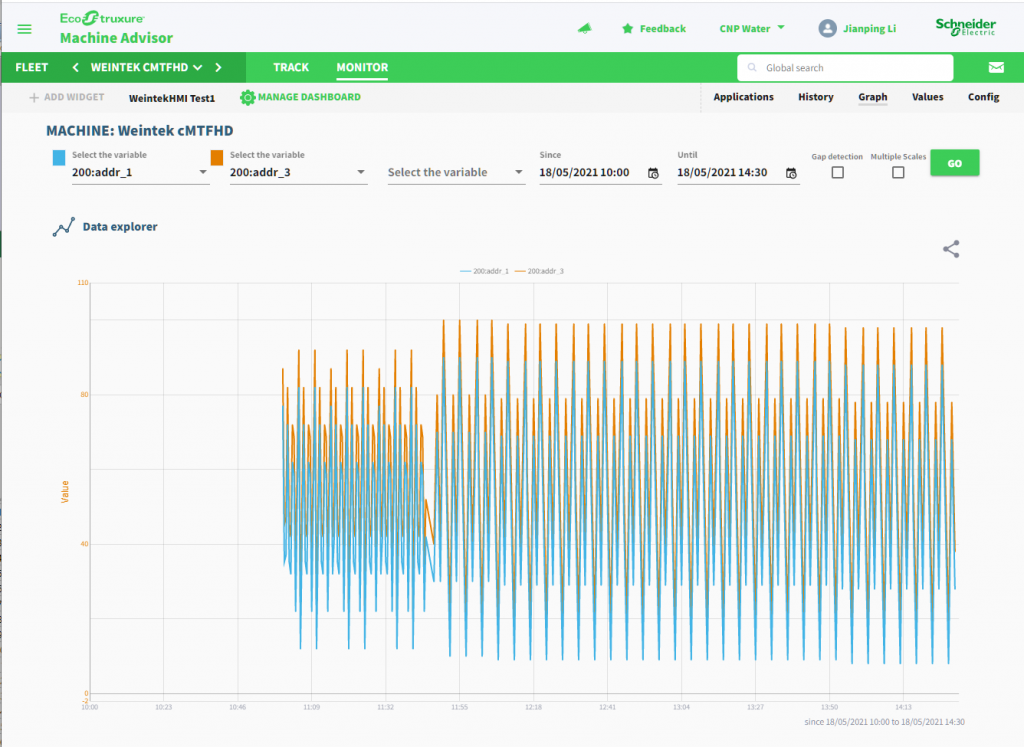This screenshot has height=747, width=1024.
Task: Open the Applications tab
Action: [743, 97]
